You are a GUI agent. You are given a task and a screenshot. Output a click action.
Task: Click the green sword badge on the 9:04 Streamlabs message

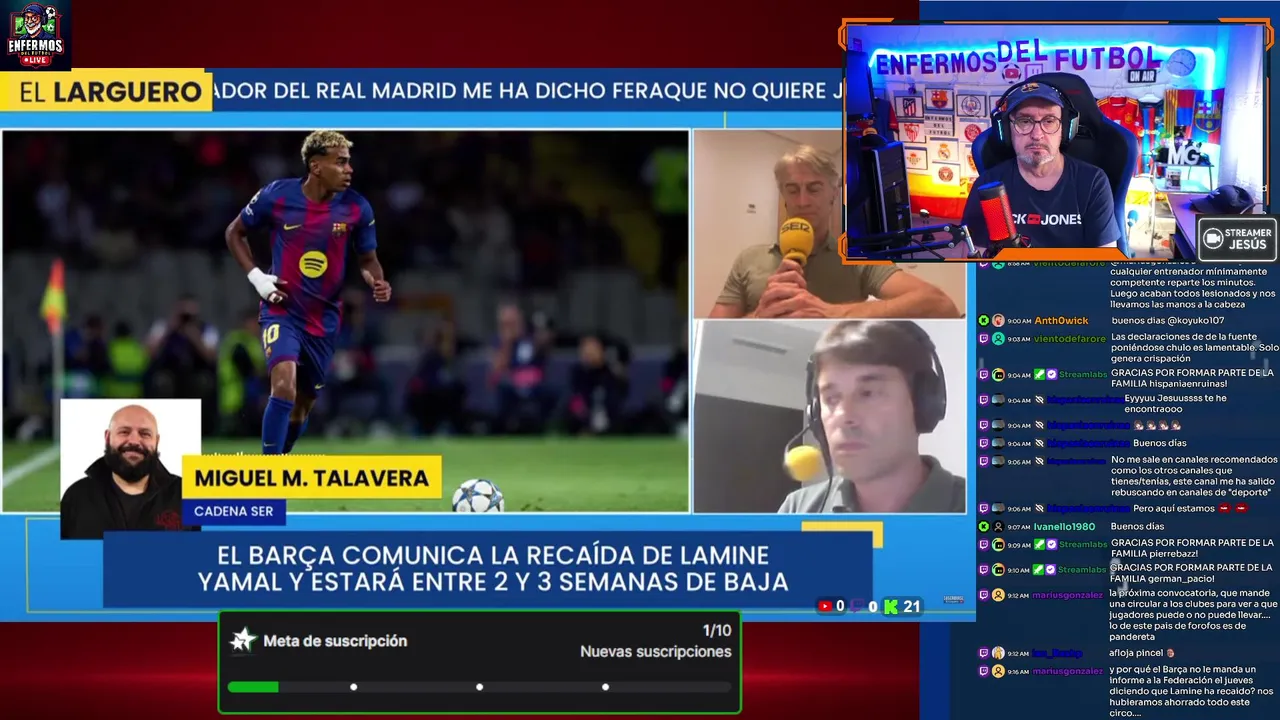(1039, 374)
